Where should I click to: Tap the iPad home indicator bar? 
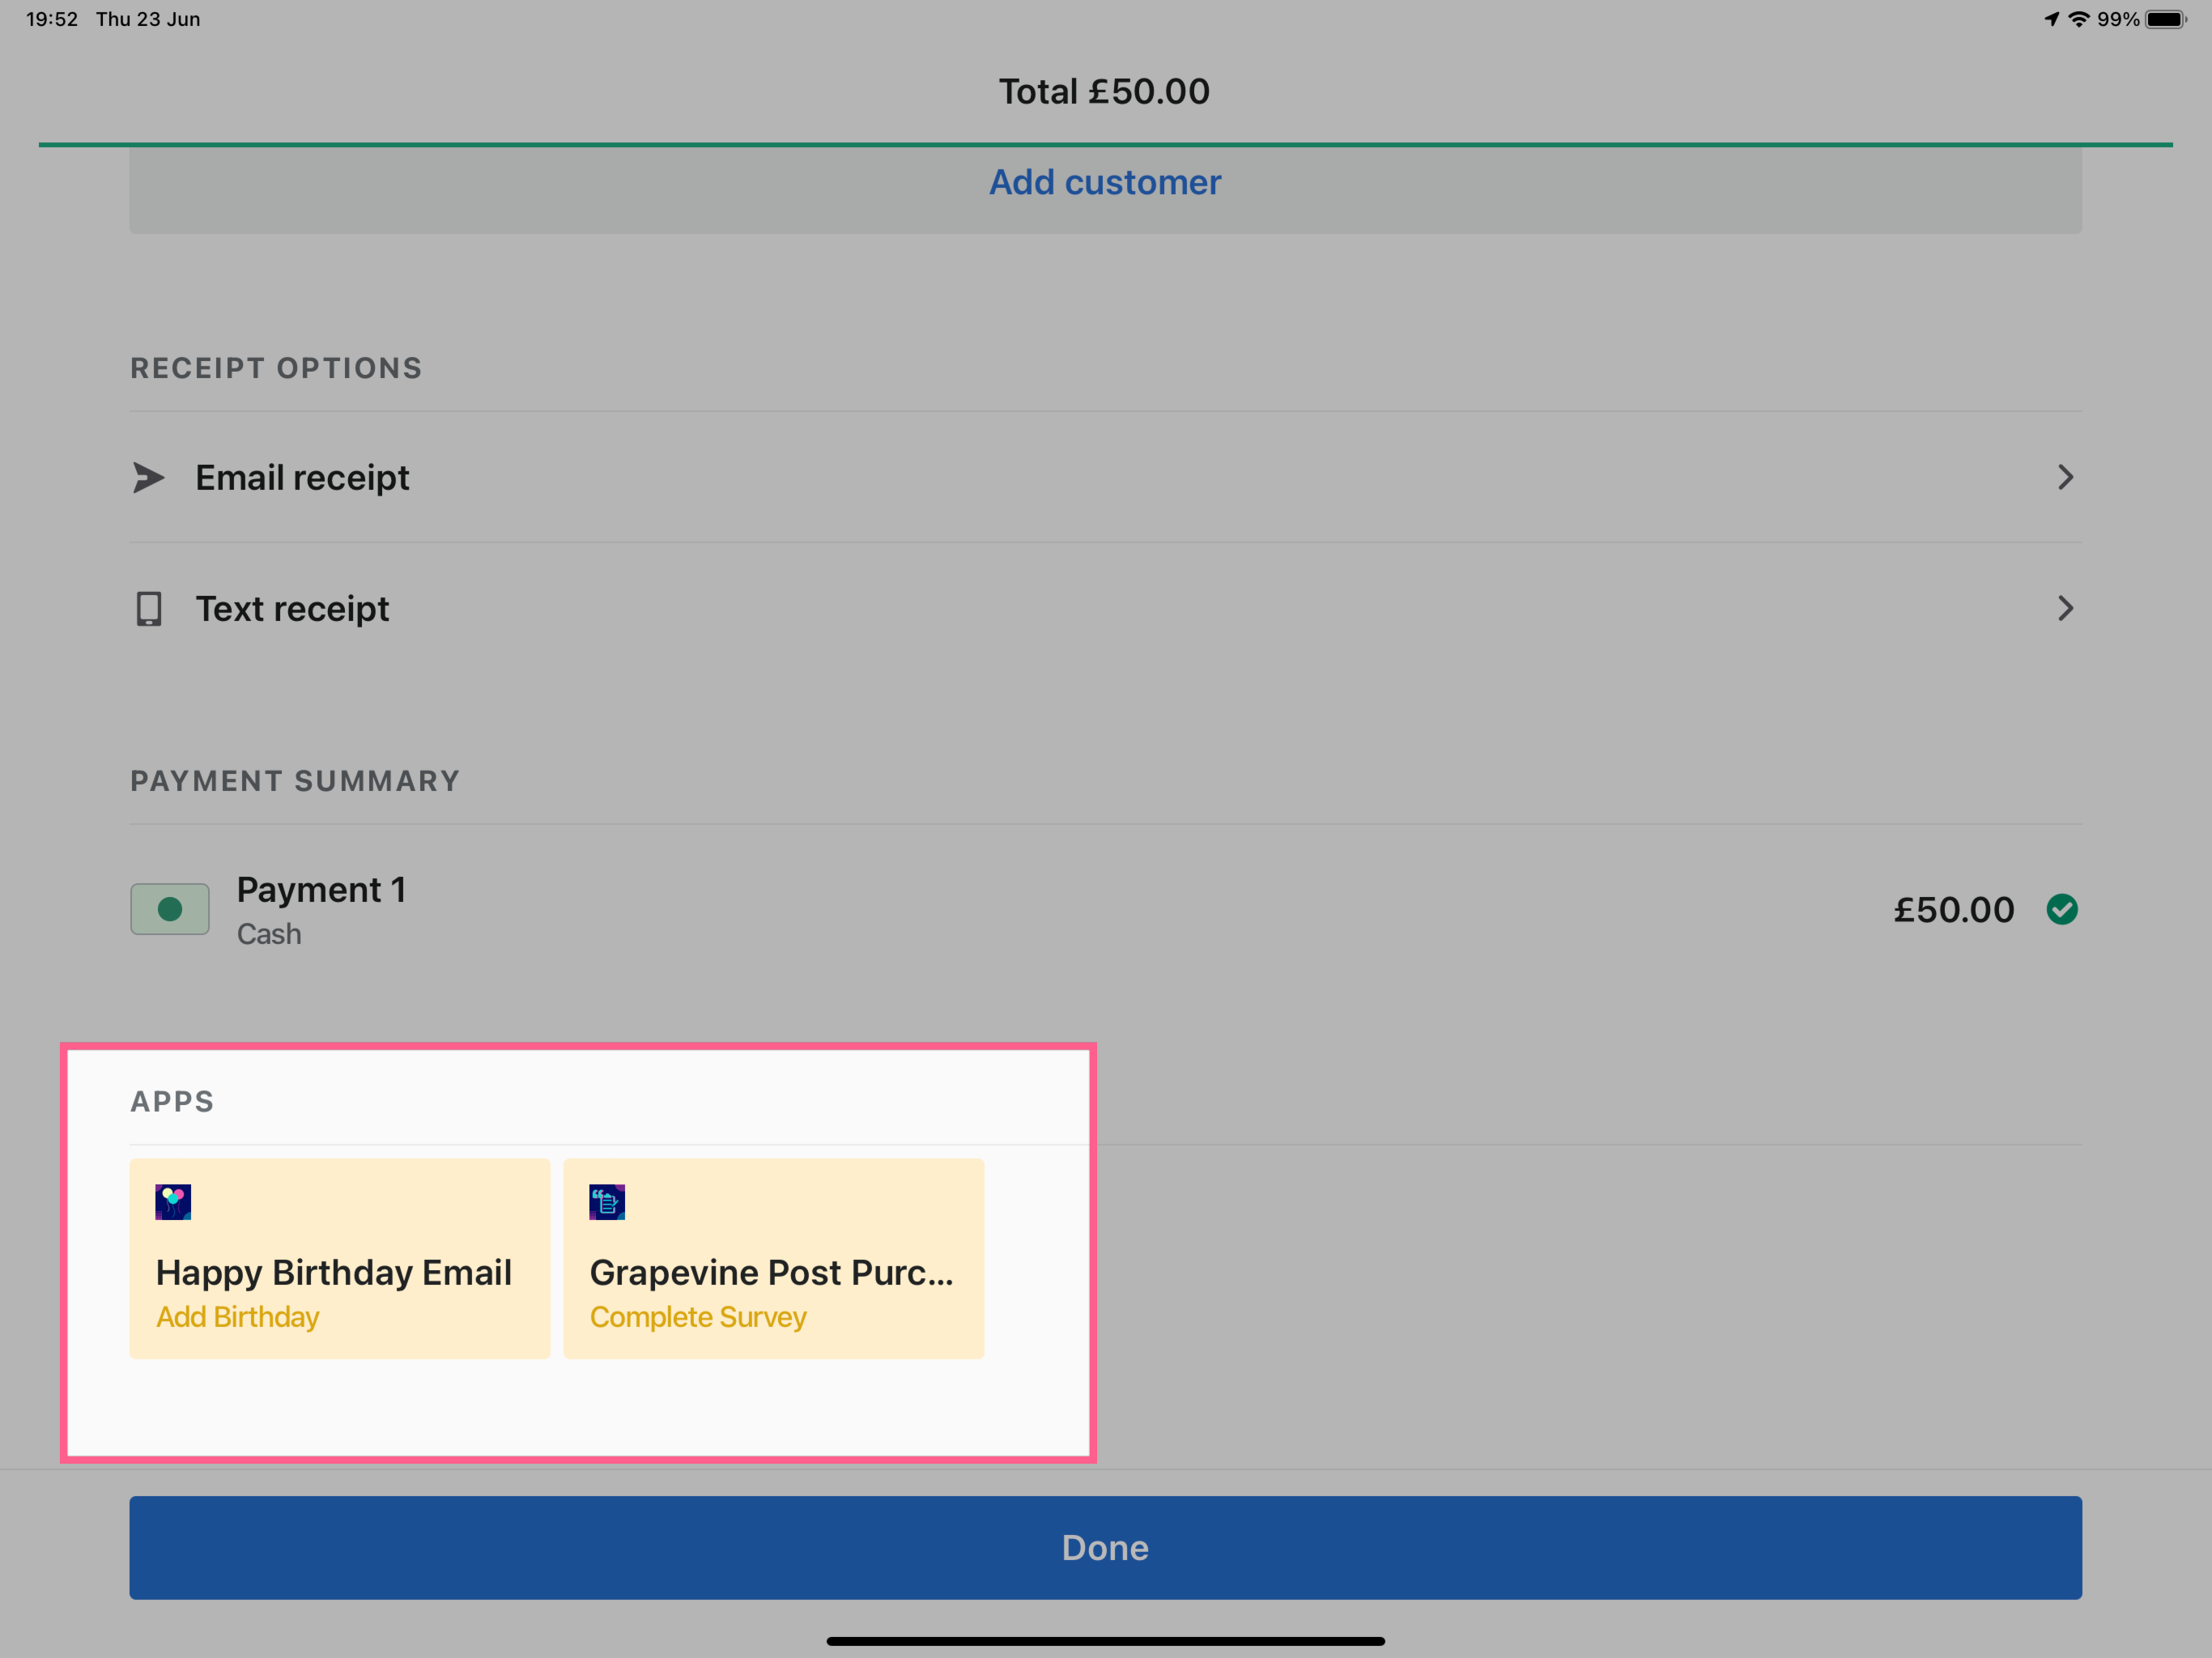click(1105, 1641)
